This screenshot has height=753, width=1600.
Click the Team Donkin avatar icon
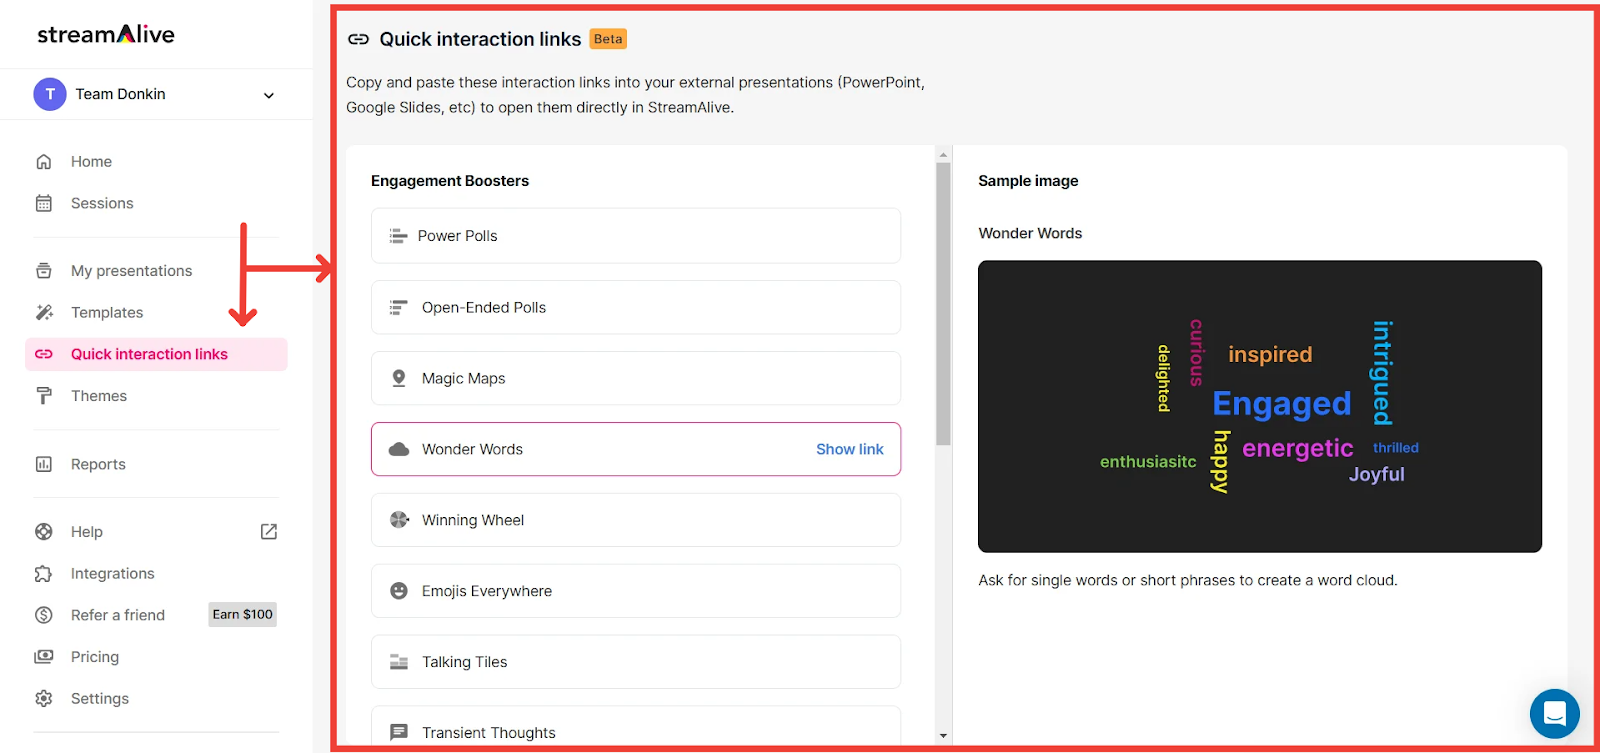[x=50, y=94]
